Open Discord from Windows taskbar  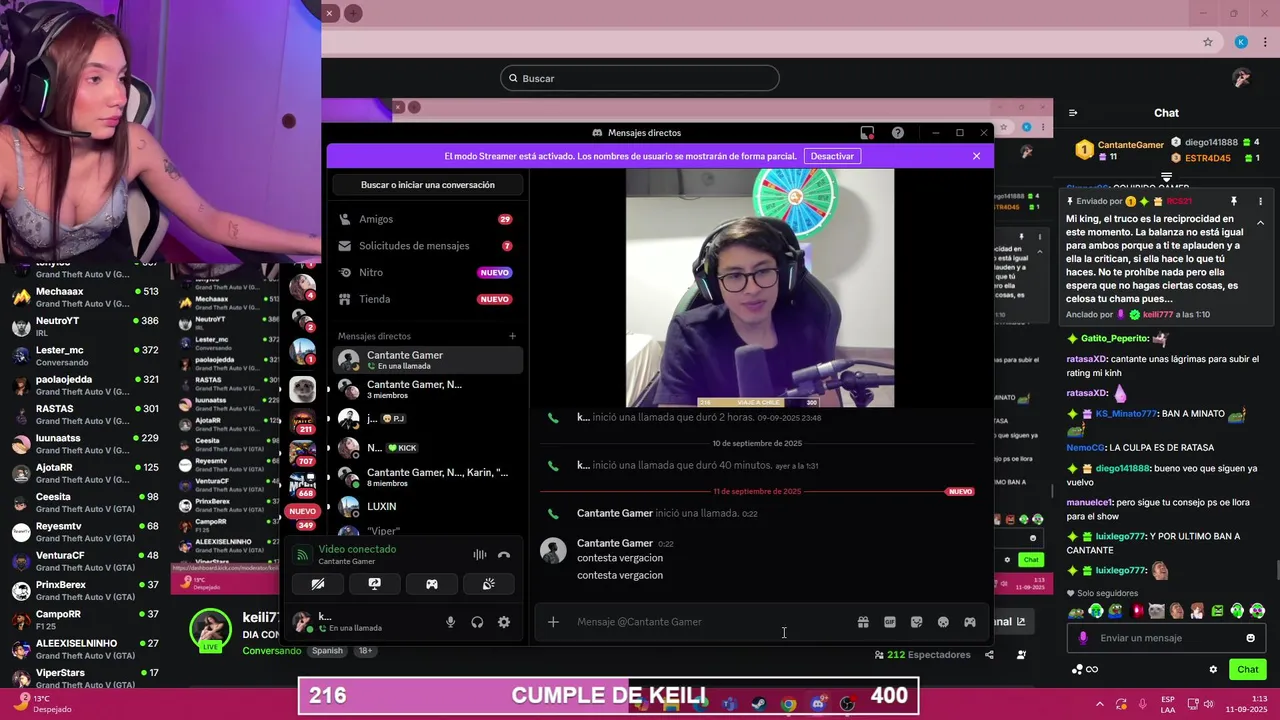[818, 704]
